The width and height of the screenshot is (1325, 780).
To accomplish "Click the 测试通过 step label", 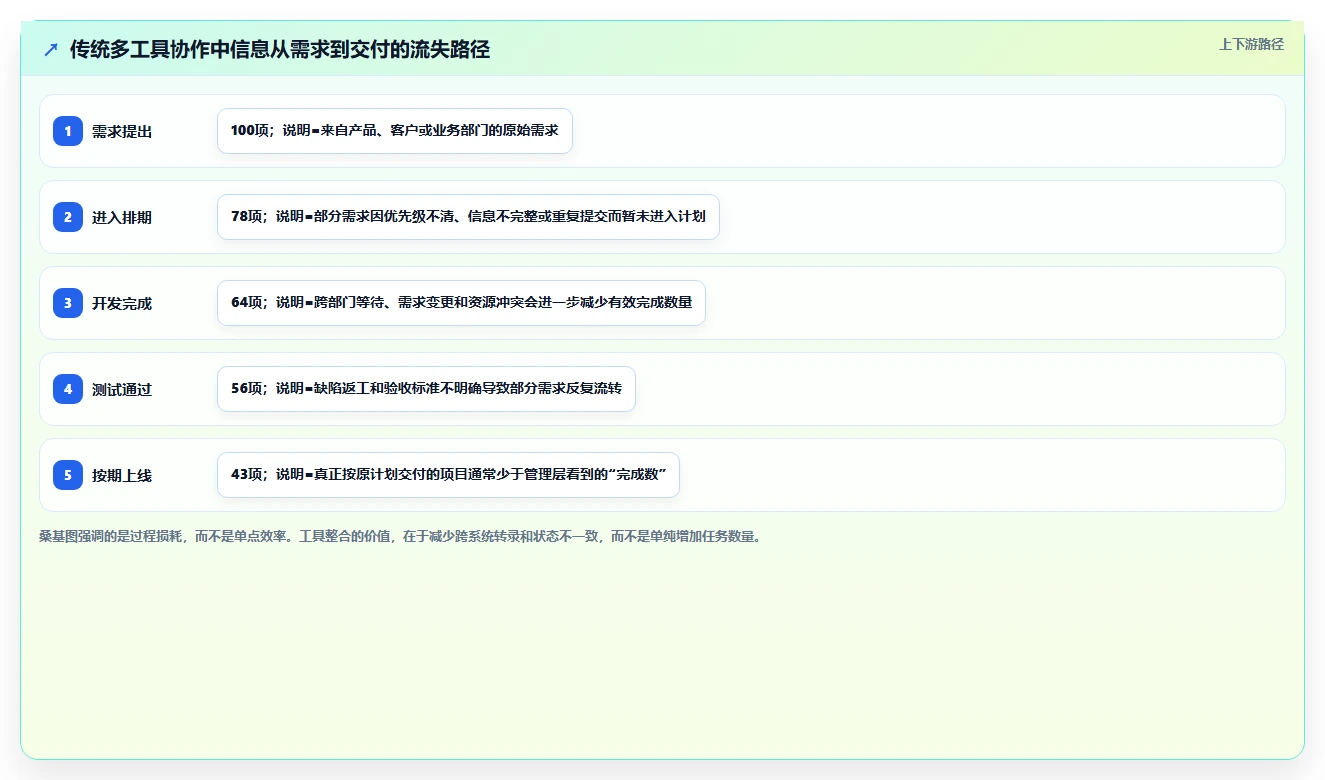I will [x=122, y=389].
